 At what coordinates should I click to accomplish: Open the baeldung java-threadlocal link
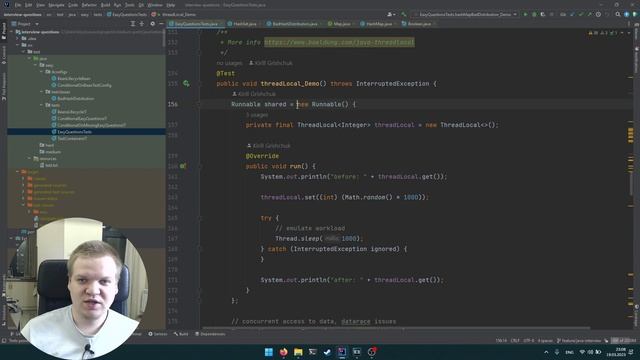[x=339, y=42]
